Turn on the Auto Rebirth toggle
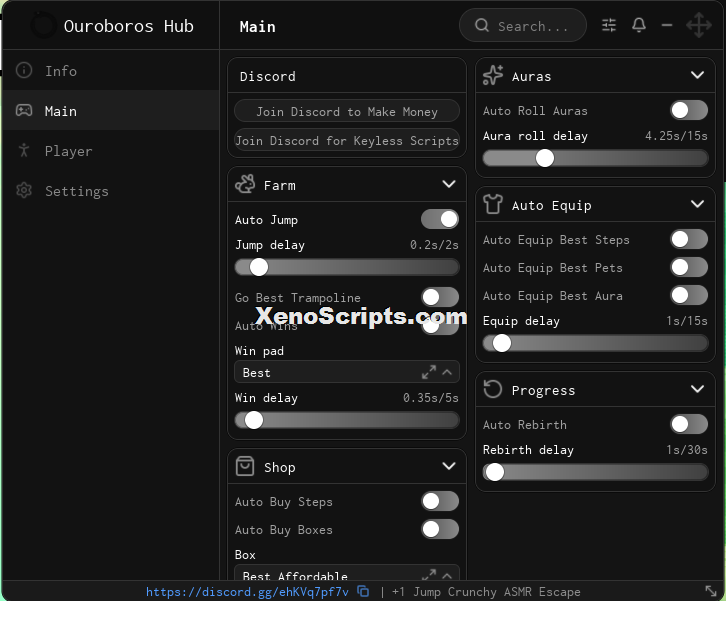726x631 pixels. click(688, 424)
